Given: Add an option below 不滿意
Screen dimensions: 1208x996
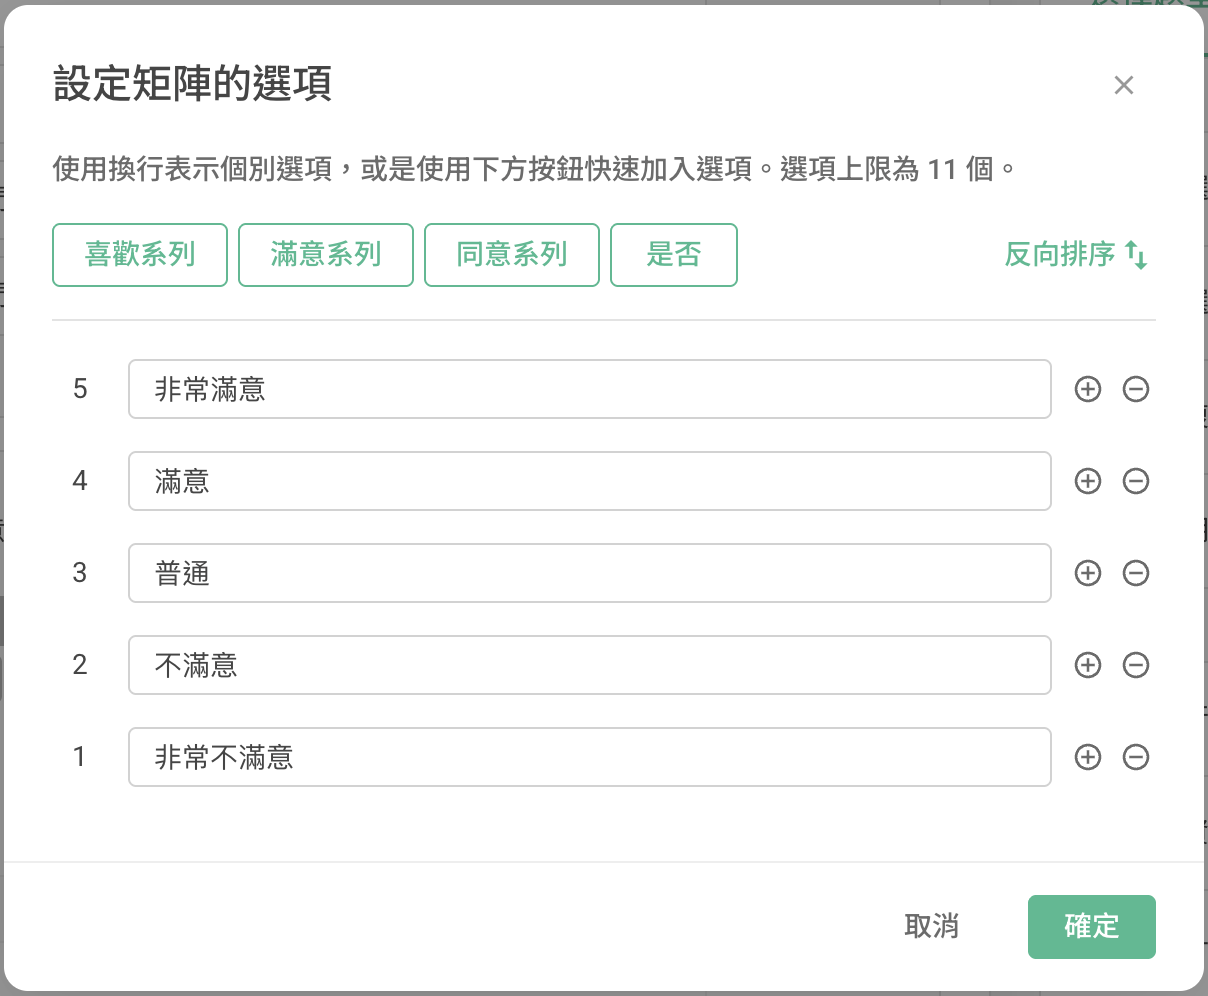Looking at the screenshot, I should point(1087,665).
